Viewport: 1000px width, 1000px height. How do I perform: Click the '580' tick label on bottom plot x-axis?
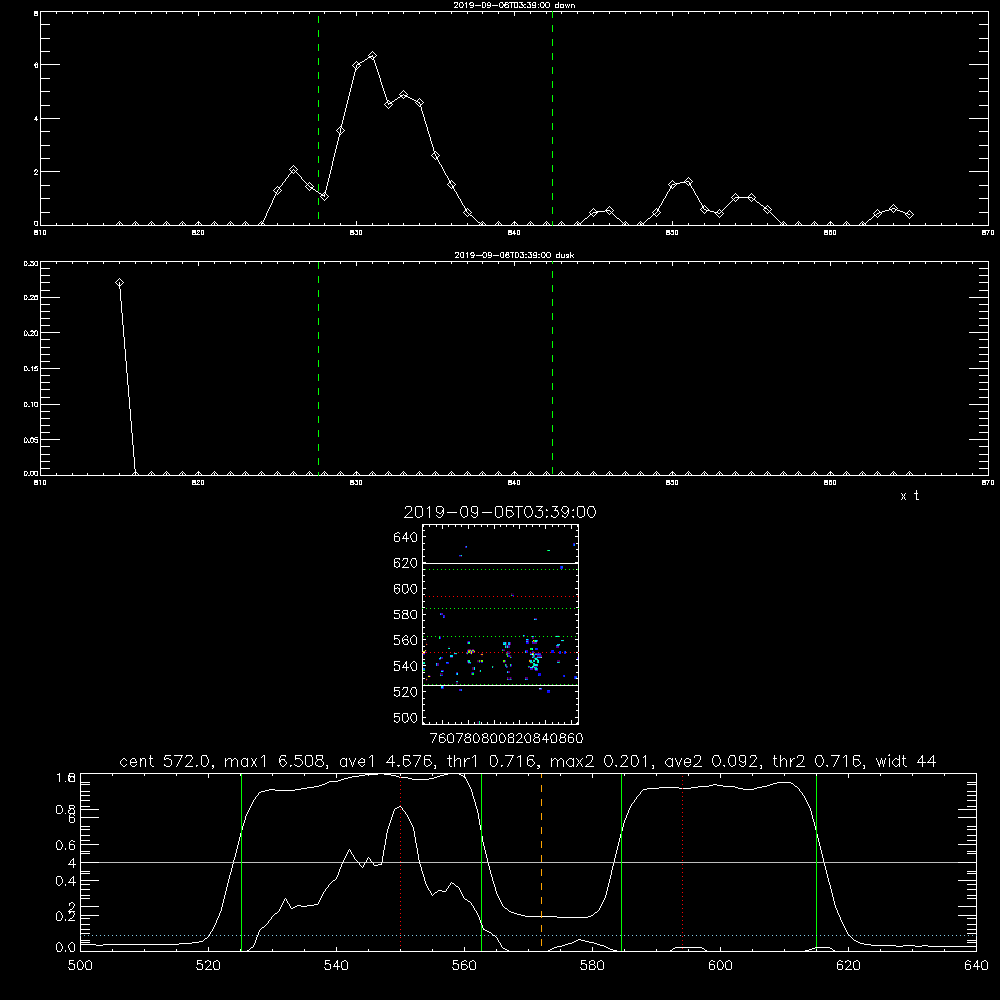pyautogui.click(x=592, y=966)
